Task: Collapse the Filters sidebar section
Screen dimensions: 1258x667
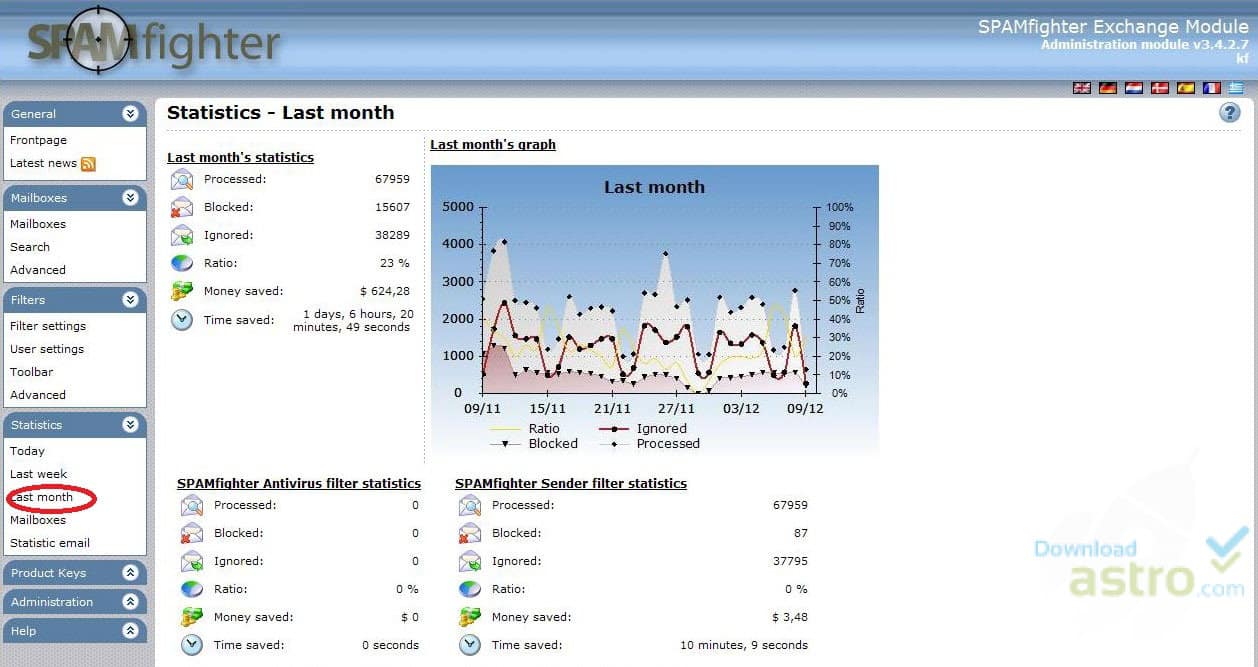Action: 130,300
